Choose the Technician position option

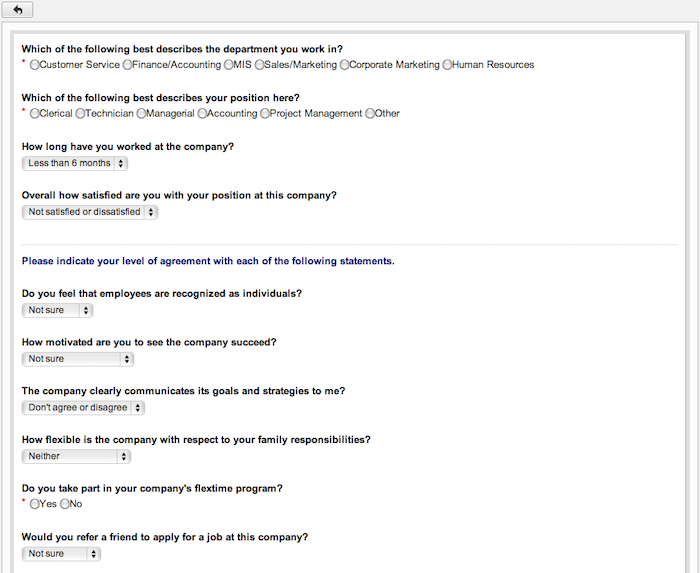pos(80,114)
